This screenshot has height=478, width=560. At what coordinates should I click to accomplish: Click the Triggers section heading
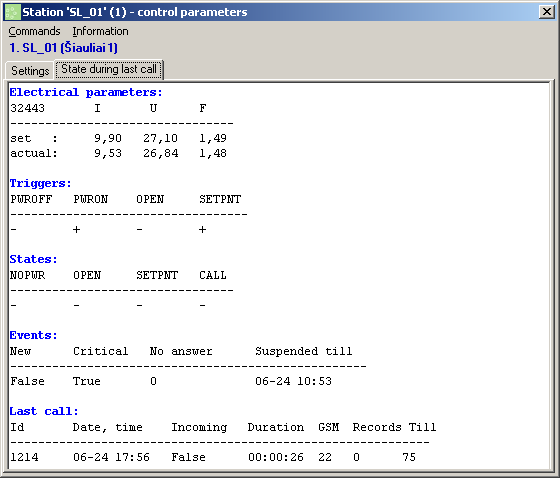40,184
